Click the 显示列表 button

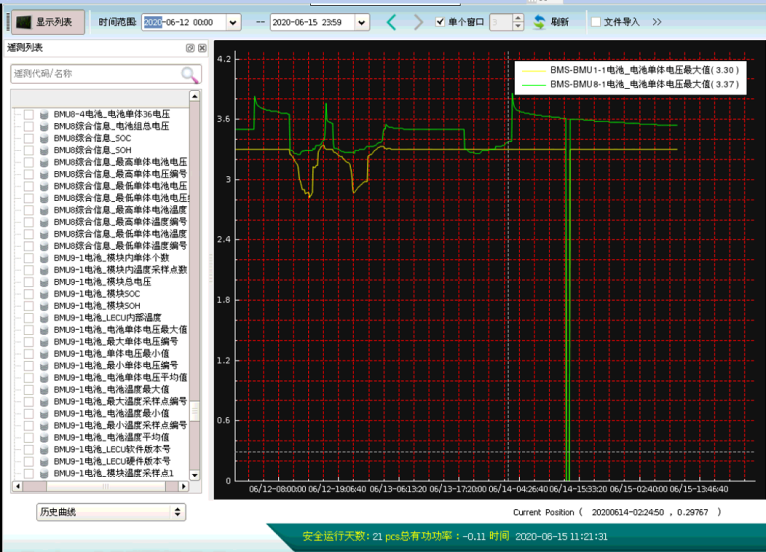tap(48, 22)
